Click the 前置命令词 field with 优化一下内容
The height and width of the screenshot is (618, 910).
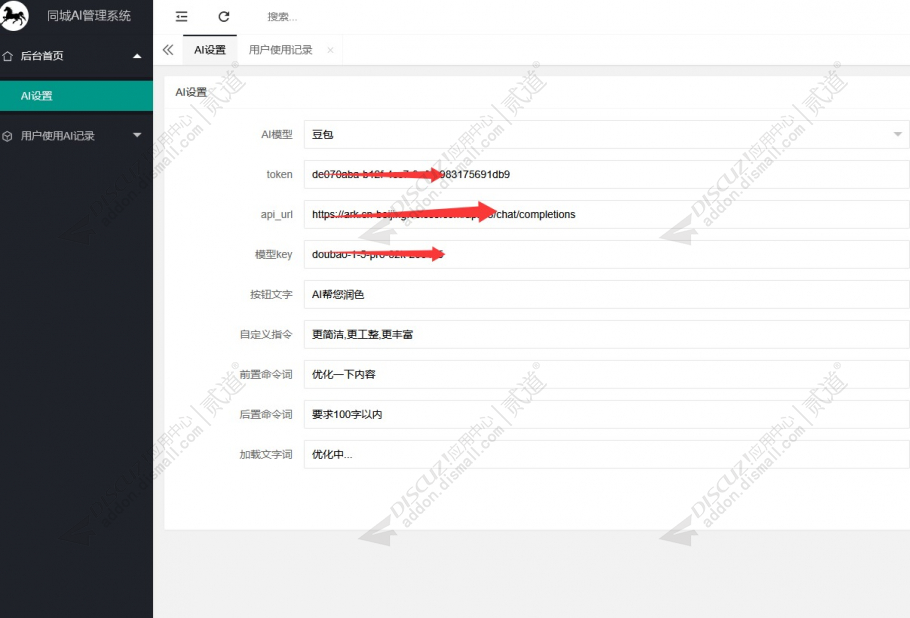(x=606, y=375)
